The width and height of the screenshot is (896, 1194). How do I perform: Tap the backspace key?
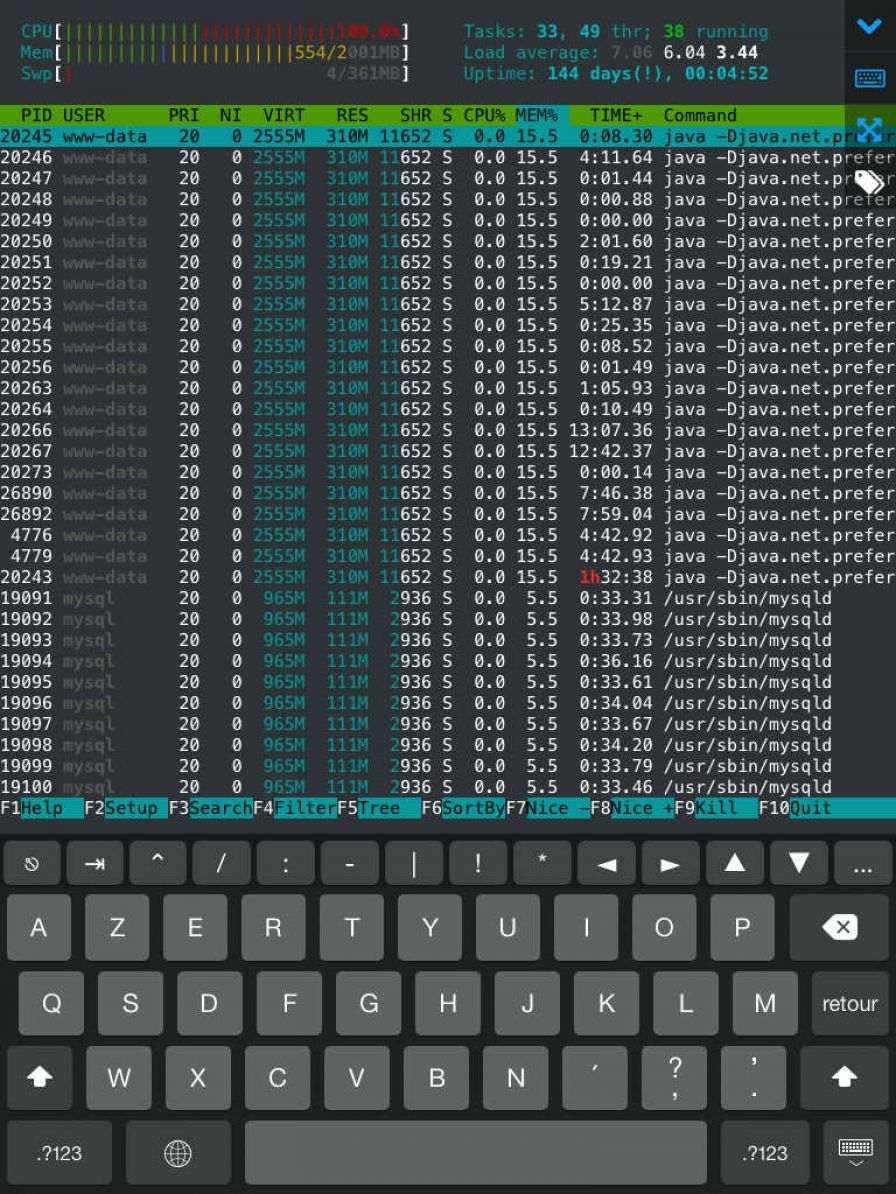coord(840,927)
